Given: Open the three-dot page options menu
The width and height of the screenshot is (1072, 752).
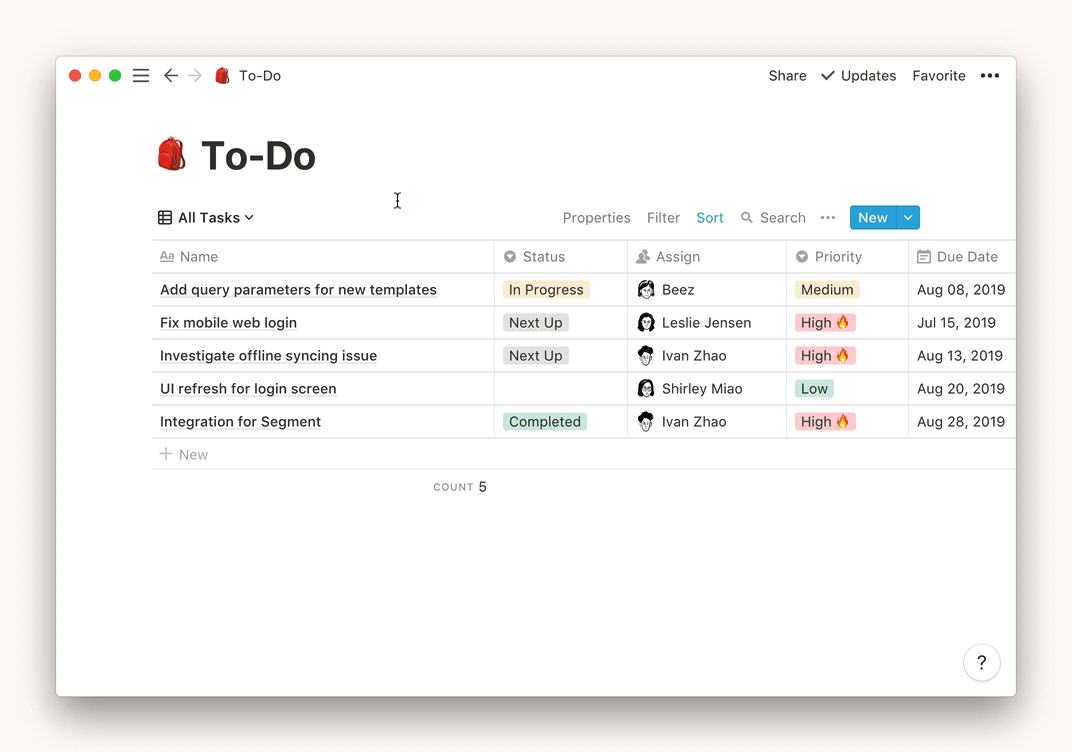Looking at the screenshot, I should (x=990, y=76).
